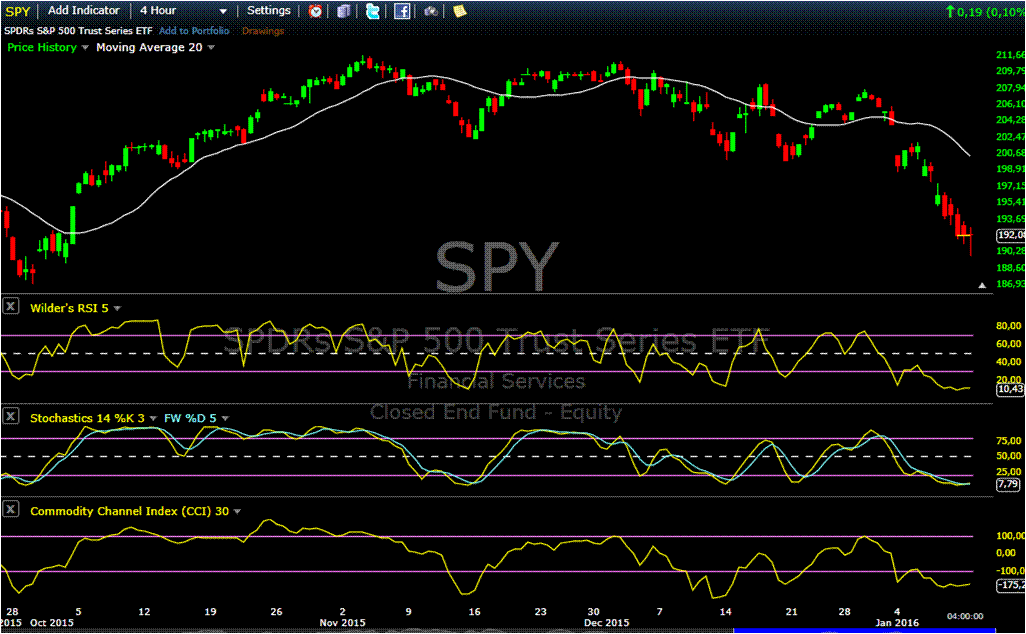Open the yellow sticky note icon

tap(459, 10)
